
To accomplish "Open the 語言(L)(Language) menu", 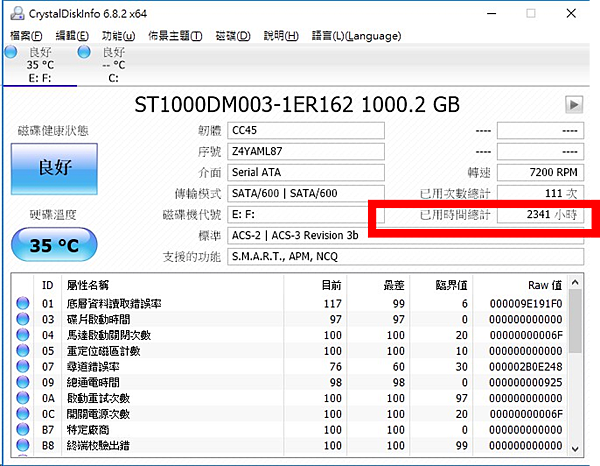I will [356, 36].
